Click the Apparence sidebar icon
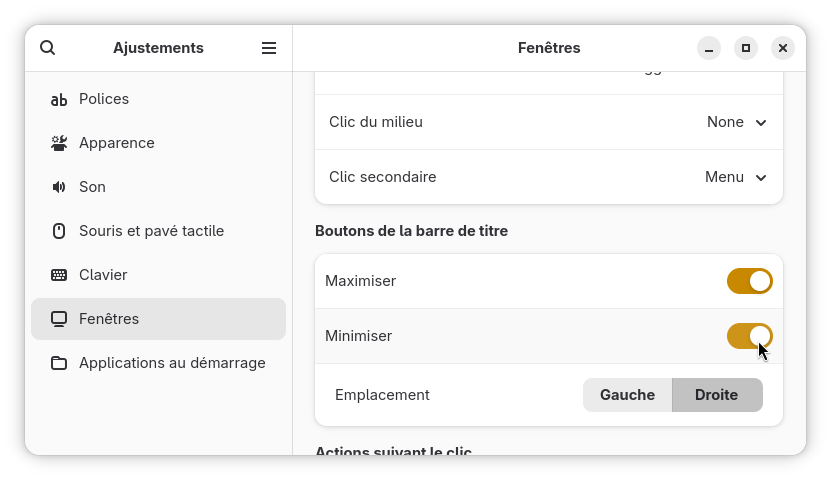Viewport: 831px width, 480px height. pyautogui.click(x=59, y=143)
